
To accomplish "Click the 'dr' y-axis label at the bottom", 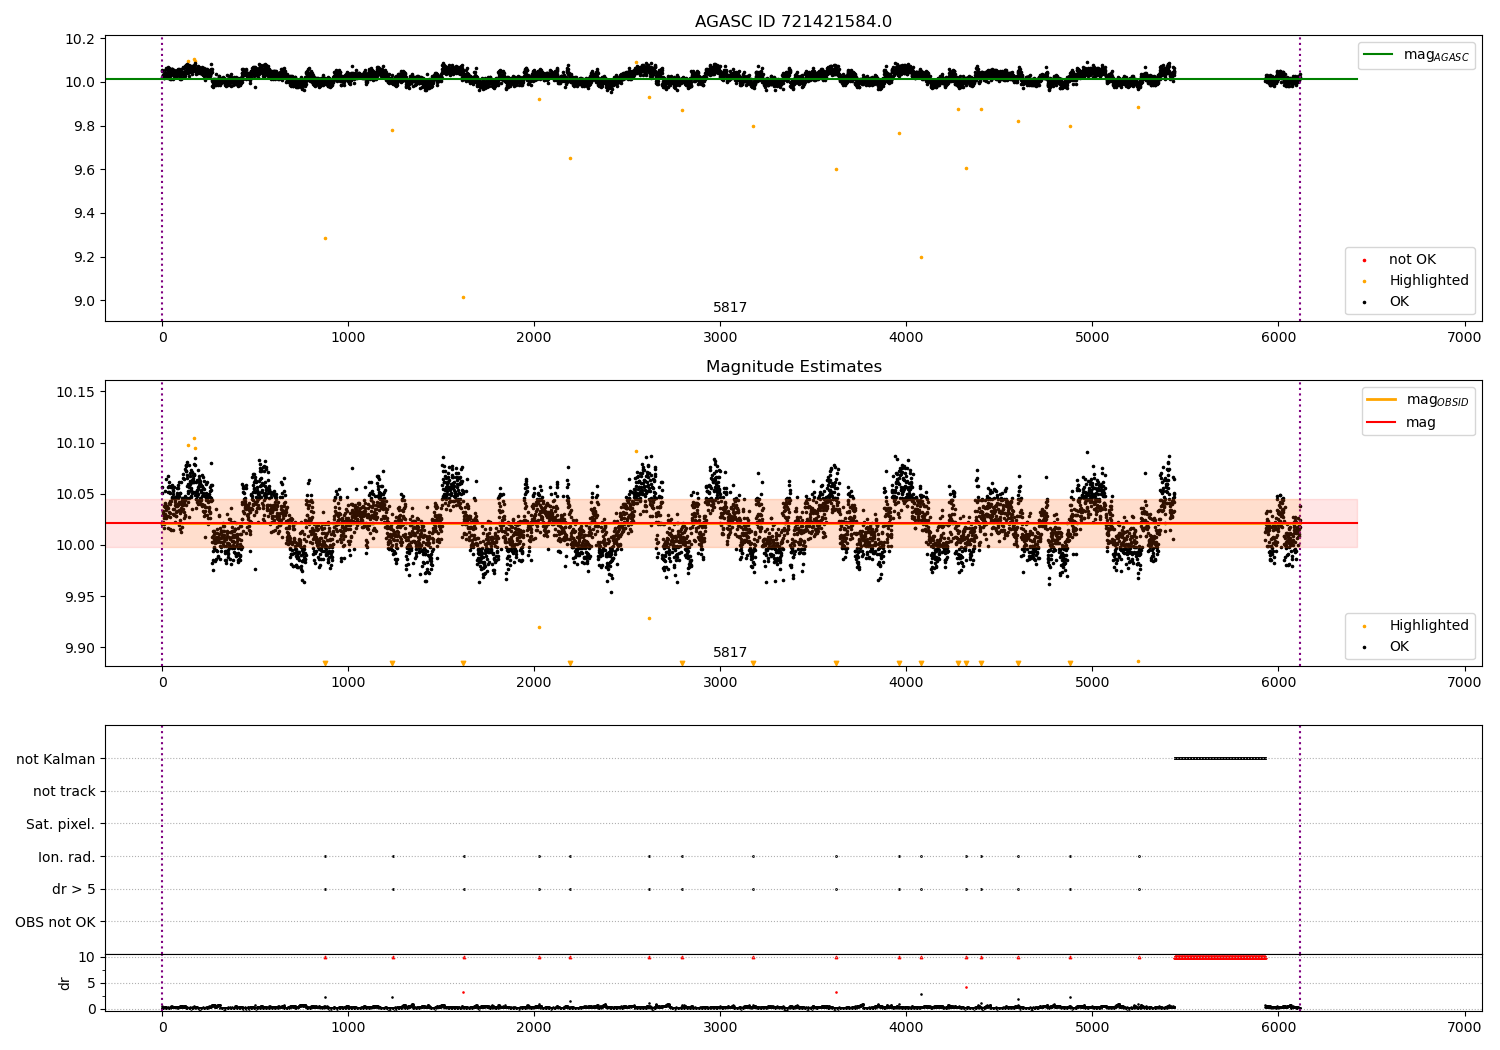I will click(x=65, y=983).
